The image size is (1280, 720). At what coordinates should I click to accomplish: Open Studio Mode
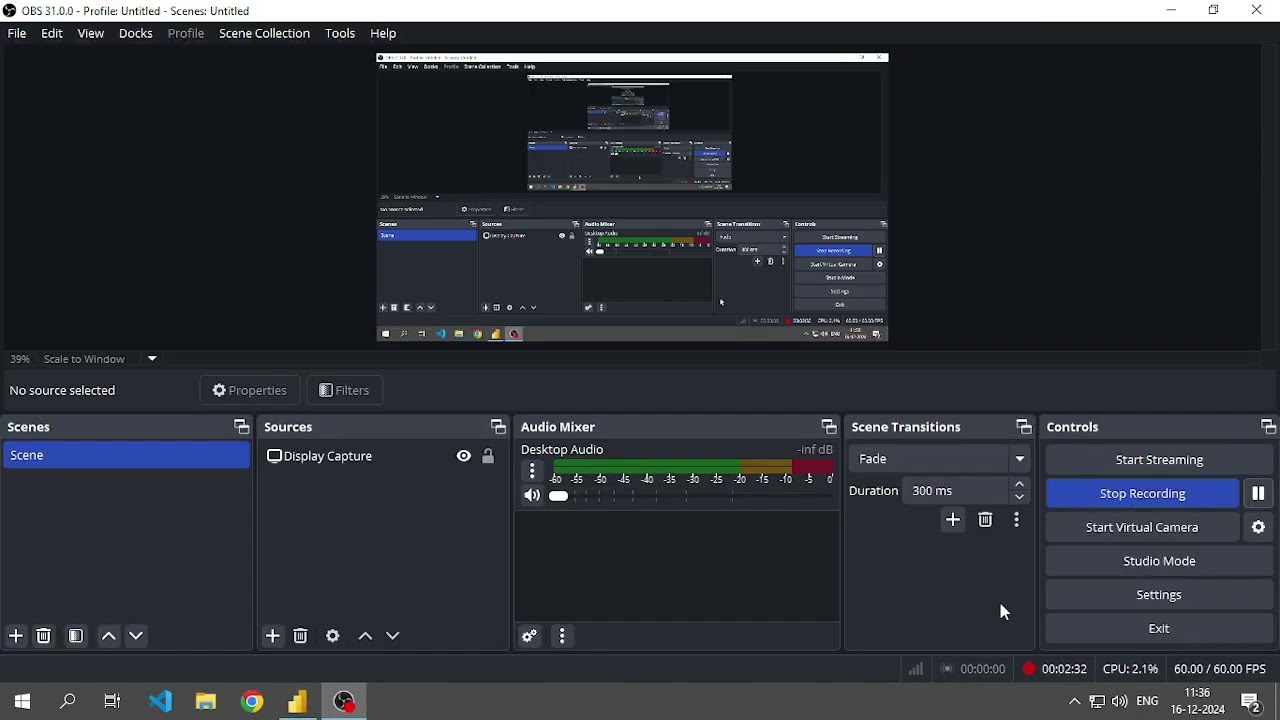(x=1159, y=561)
